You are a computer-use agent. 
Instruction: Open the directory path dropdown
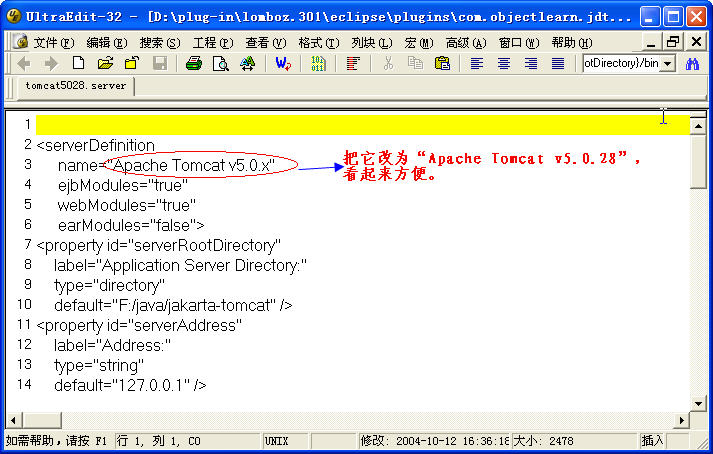667,63
